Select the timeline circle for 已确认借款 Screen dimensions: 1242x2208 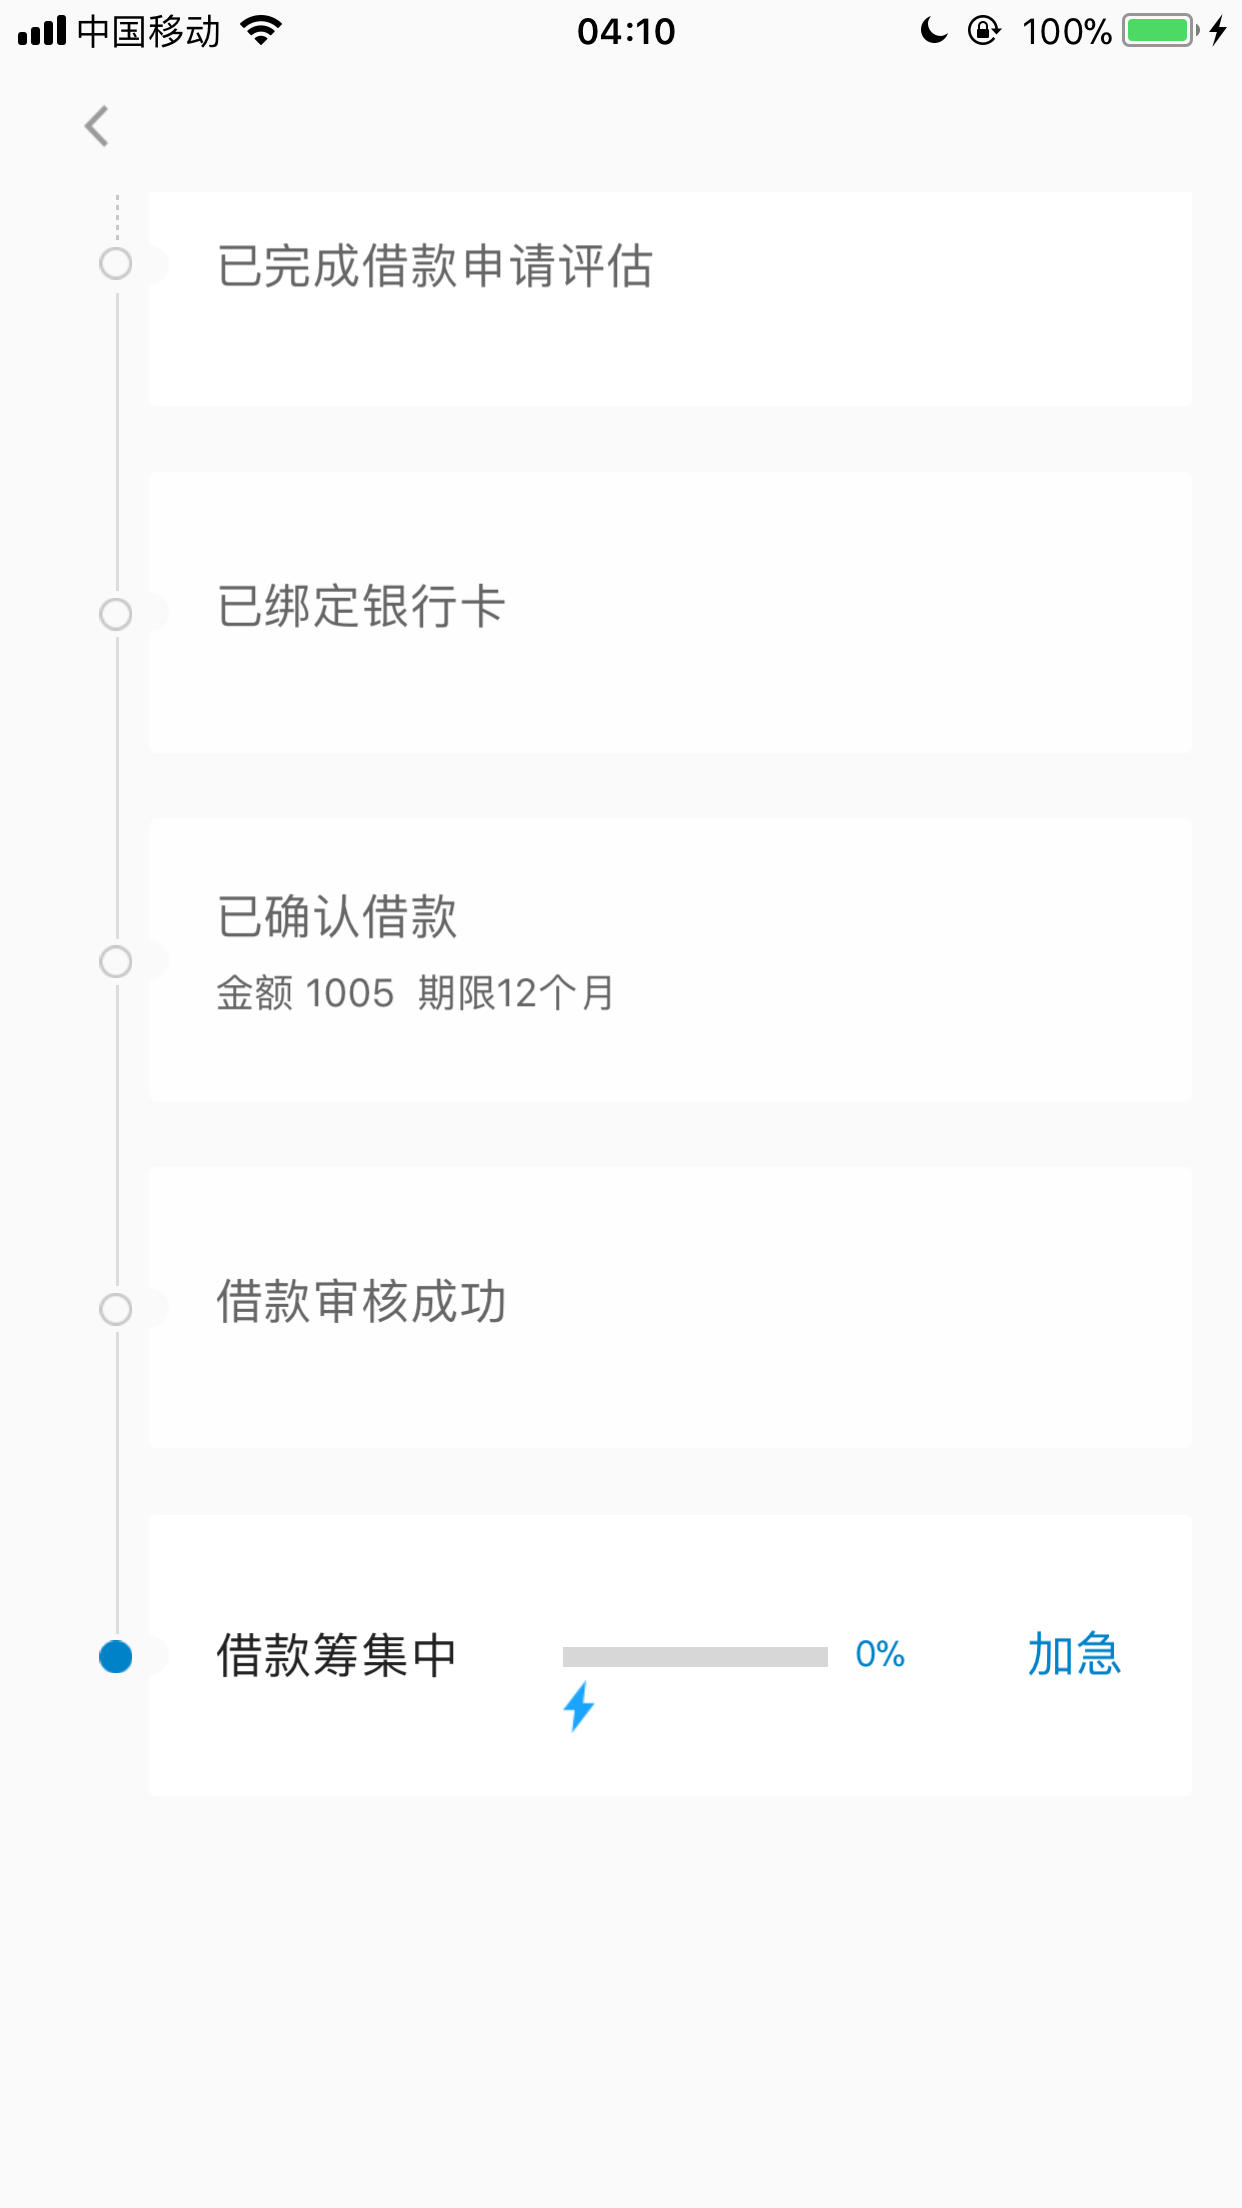[x=116, y=962]
